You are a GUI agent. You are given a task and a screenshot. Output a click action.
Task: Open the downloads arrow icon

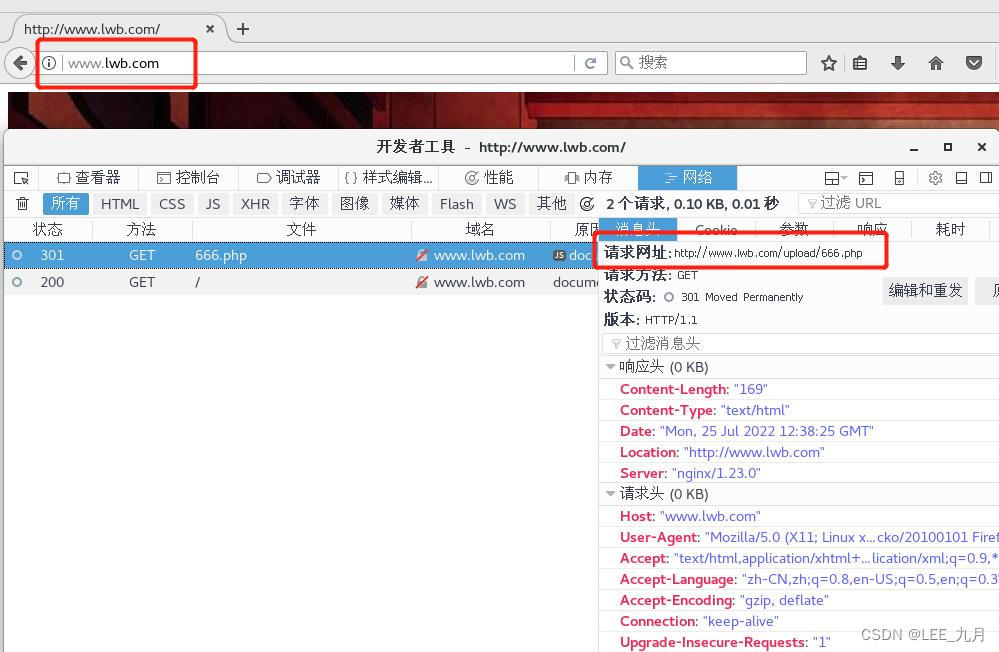[x=898, y=63]
